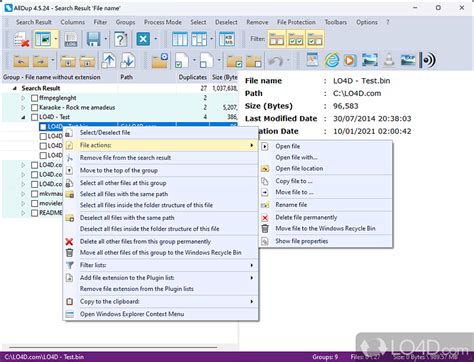Image resolution: width=474 pixels, height=362 pixels.
Task: Click the Internet Explorer viewer icon
Action: point(332,60)
